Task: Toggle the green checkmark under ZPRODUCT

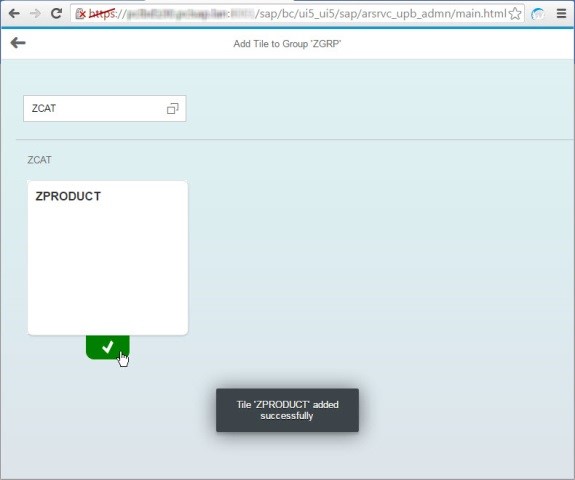Action: pos(108,347)
